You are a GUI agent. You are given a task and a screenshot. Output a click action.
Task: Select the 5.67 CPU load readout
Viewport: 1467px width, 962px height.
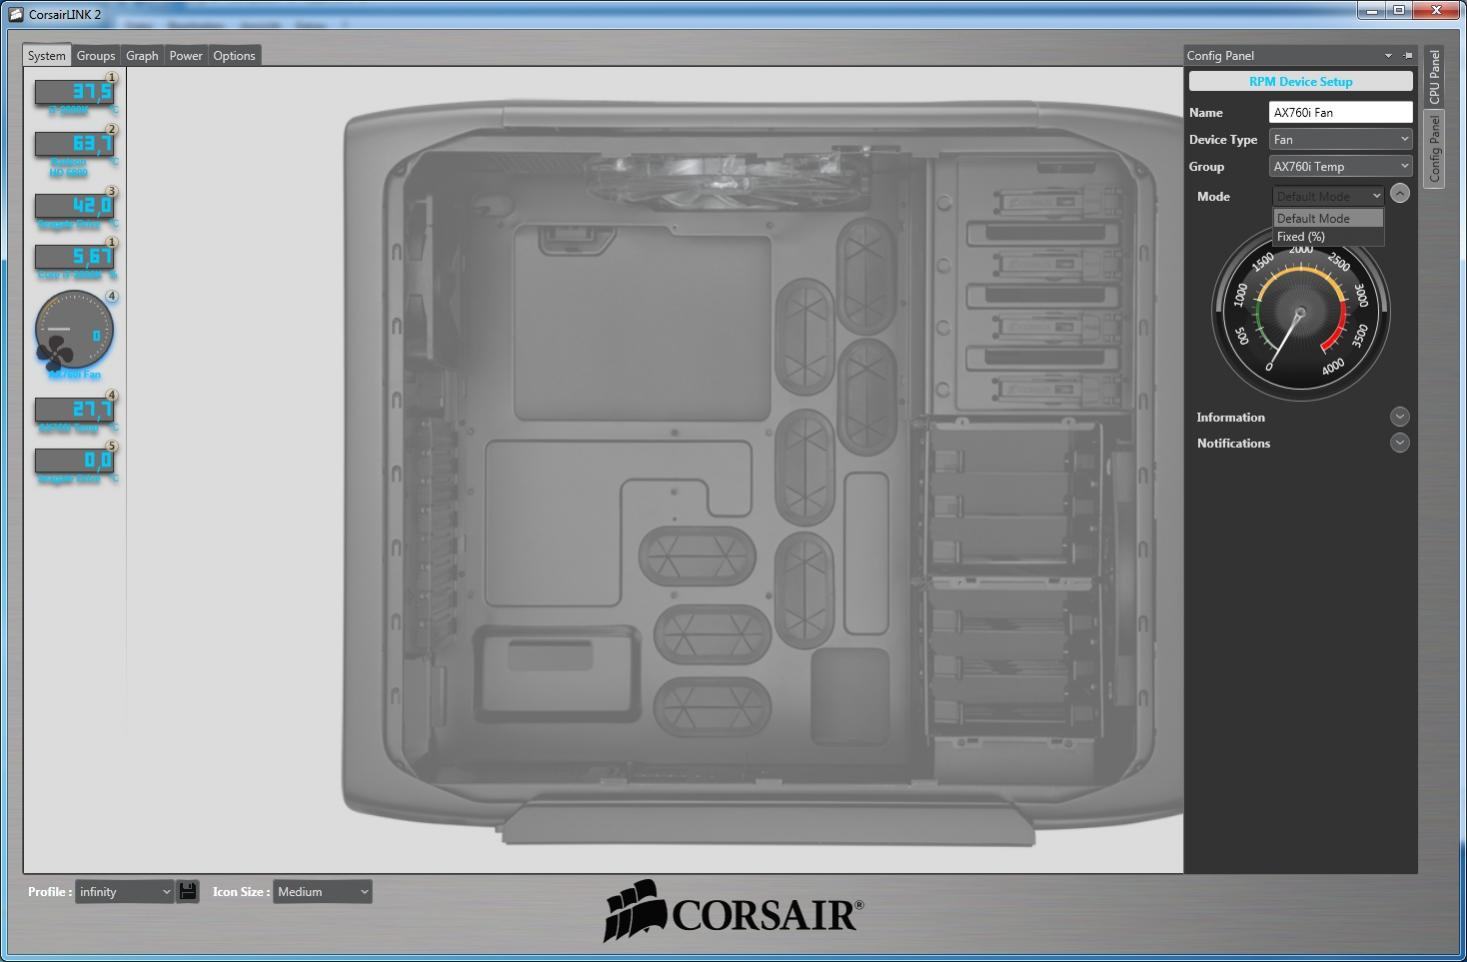75,258
